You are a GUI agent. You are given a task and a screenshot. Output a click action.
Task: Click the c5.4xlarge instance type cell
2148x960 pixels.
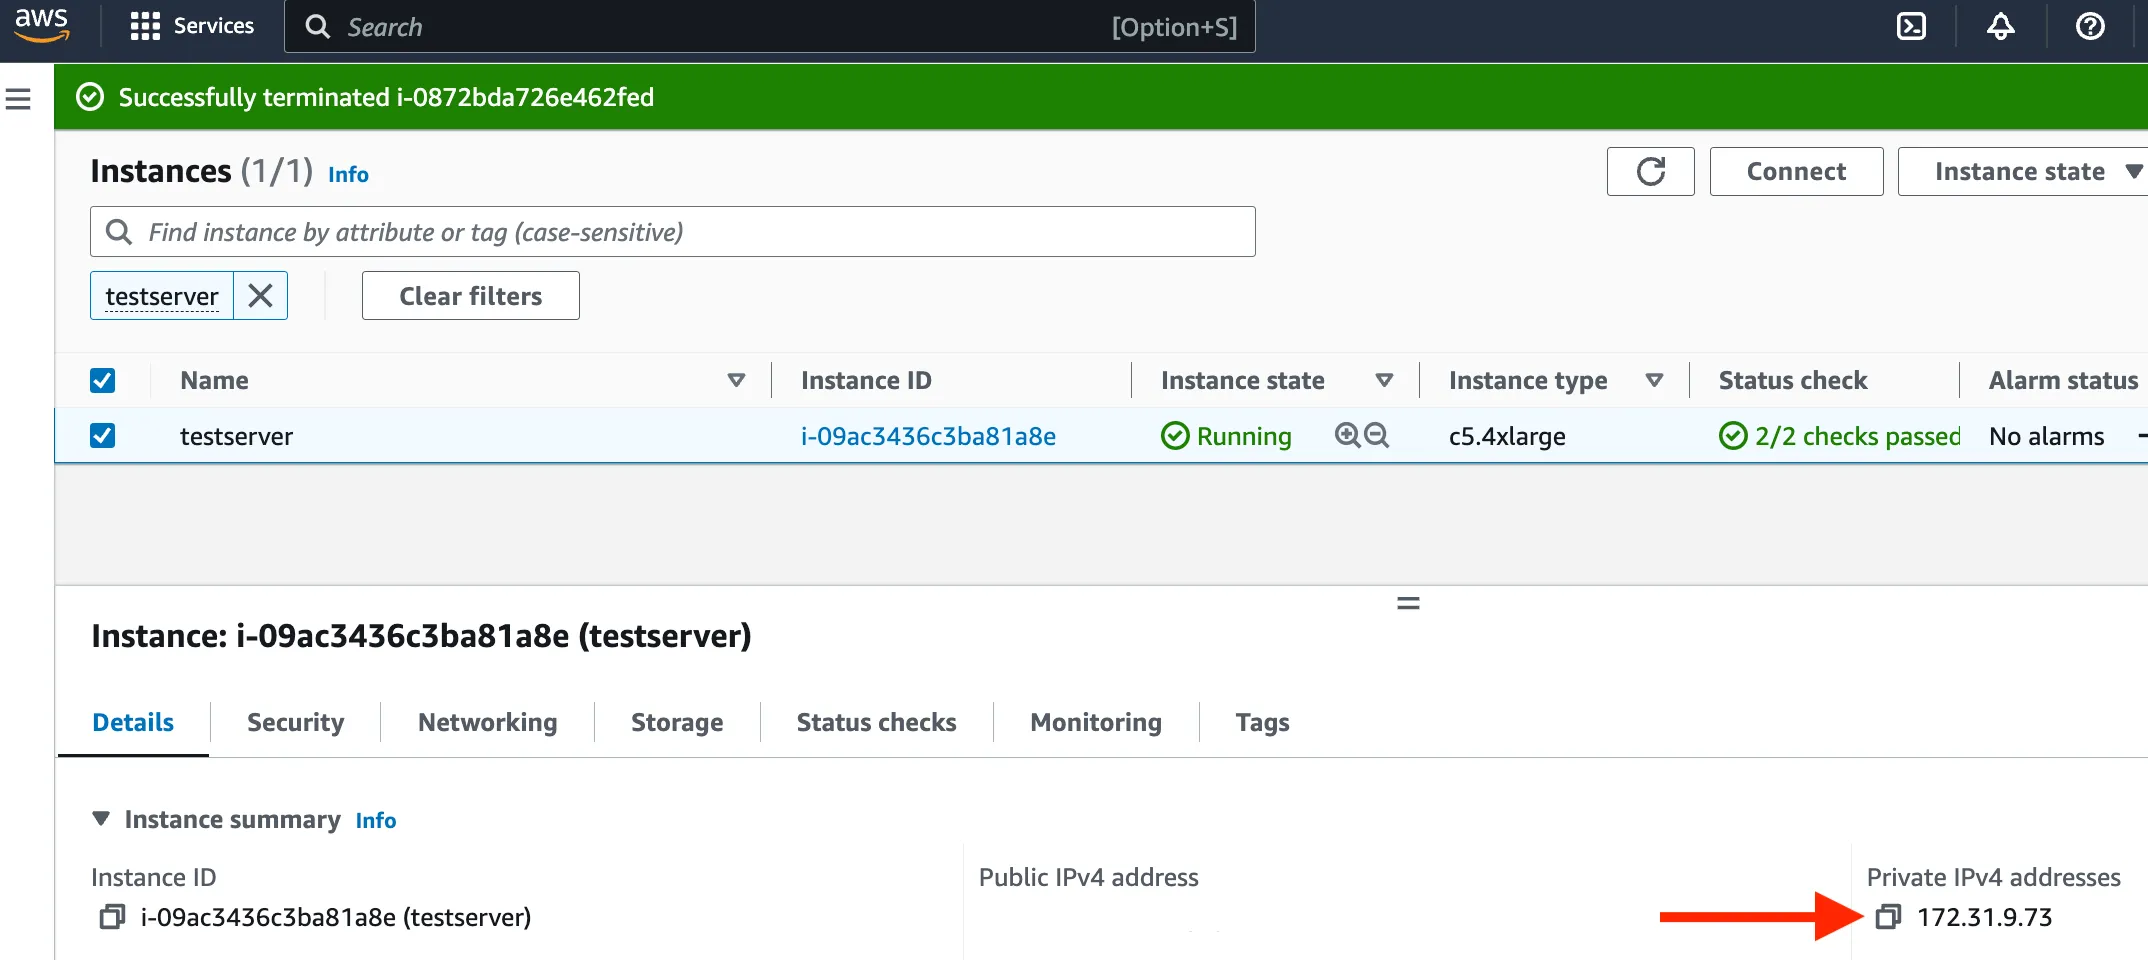tap(1507, 436)
